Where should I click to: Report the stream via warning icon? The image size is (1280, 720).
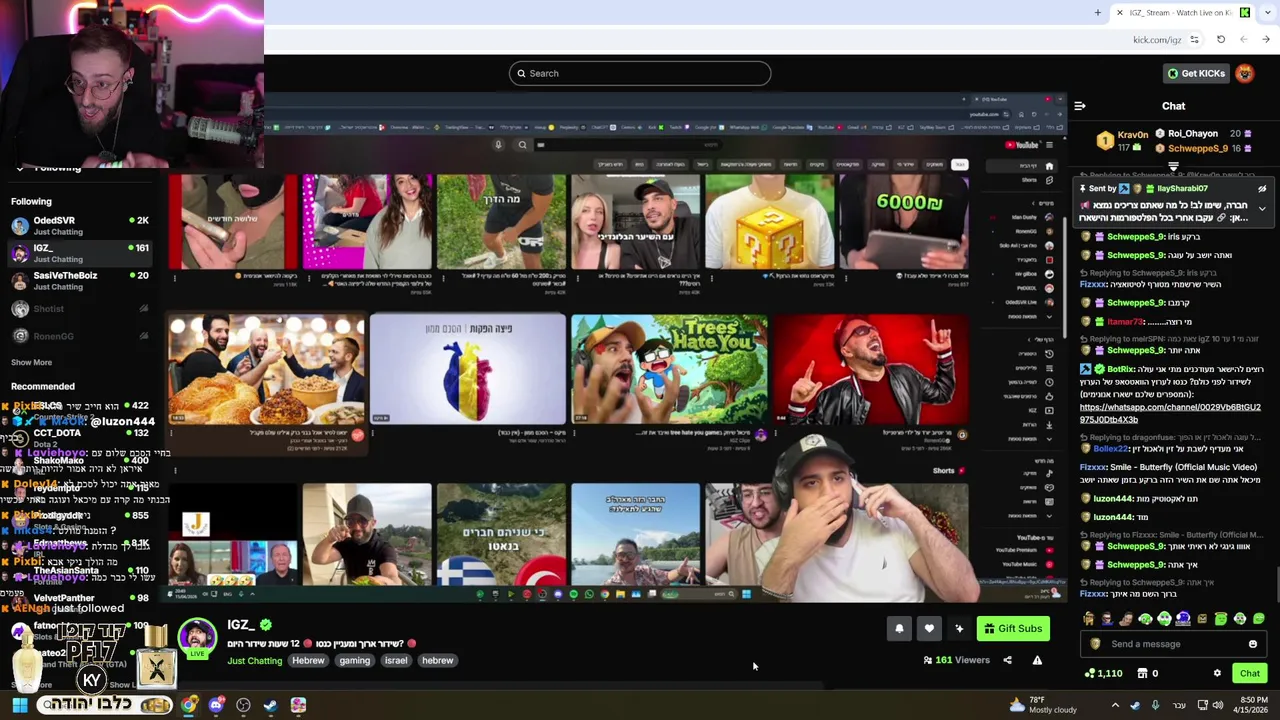tap(1037, 660)
